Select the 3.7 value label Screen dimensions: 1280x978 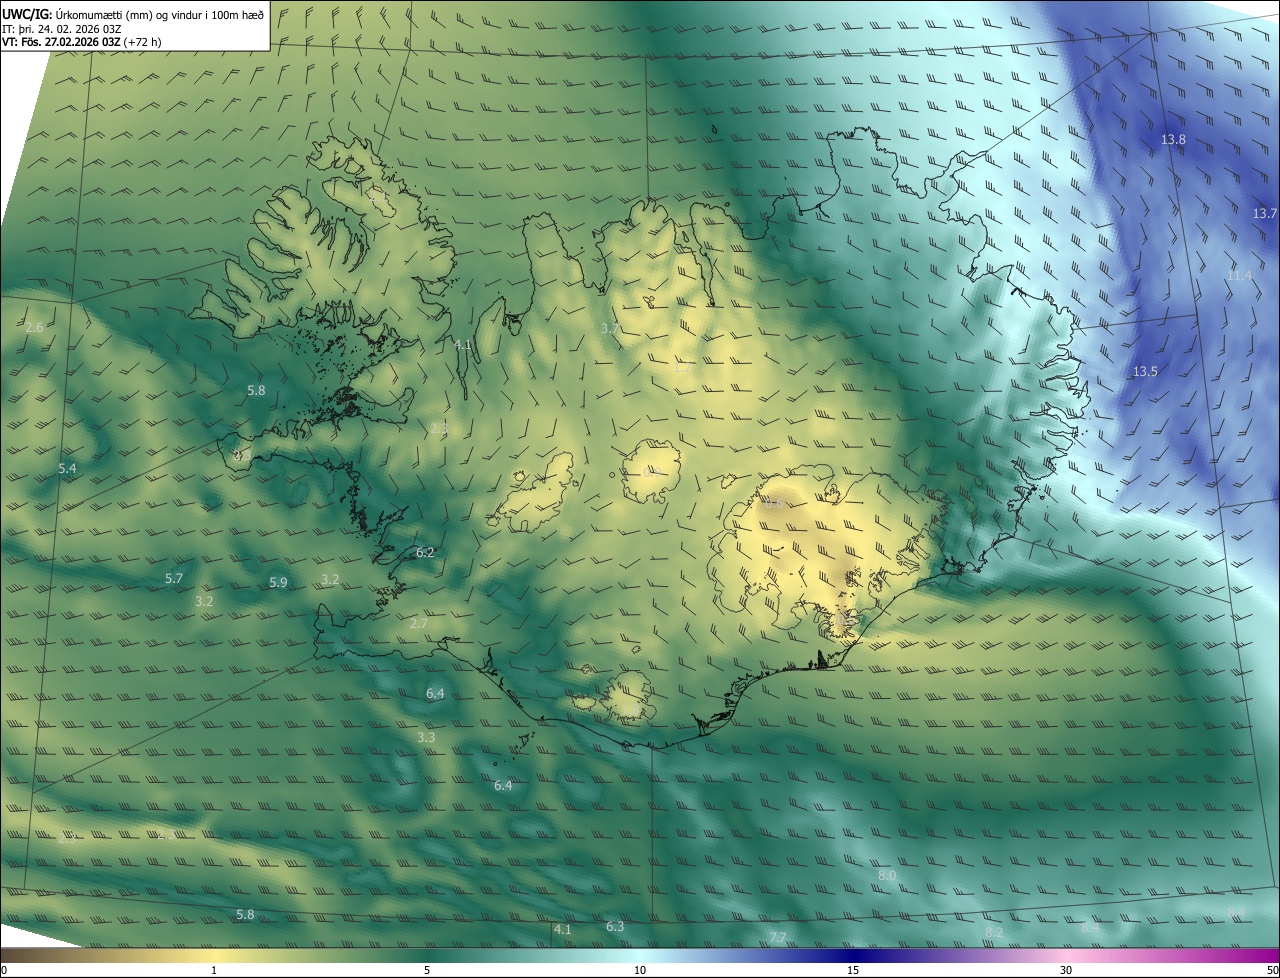tap(610, 329)
